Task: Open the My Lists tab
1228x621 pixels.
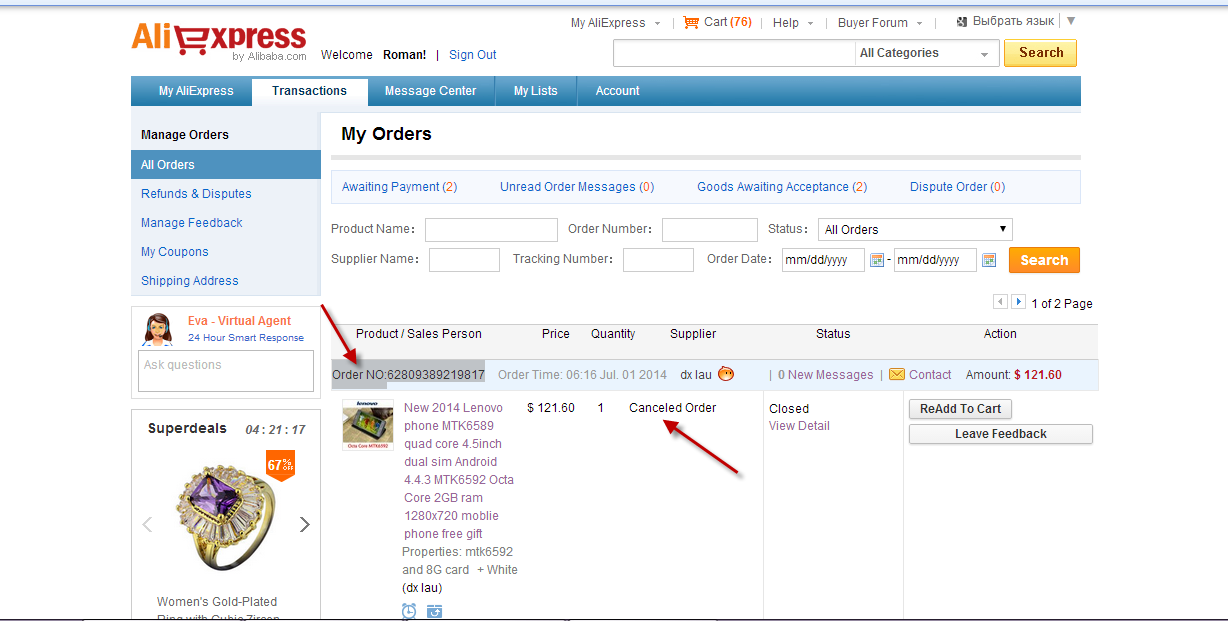Action: pos(536,91)
